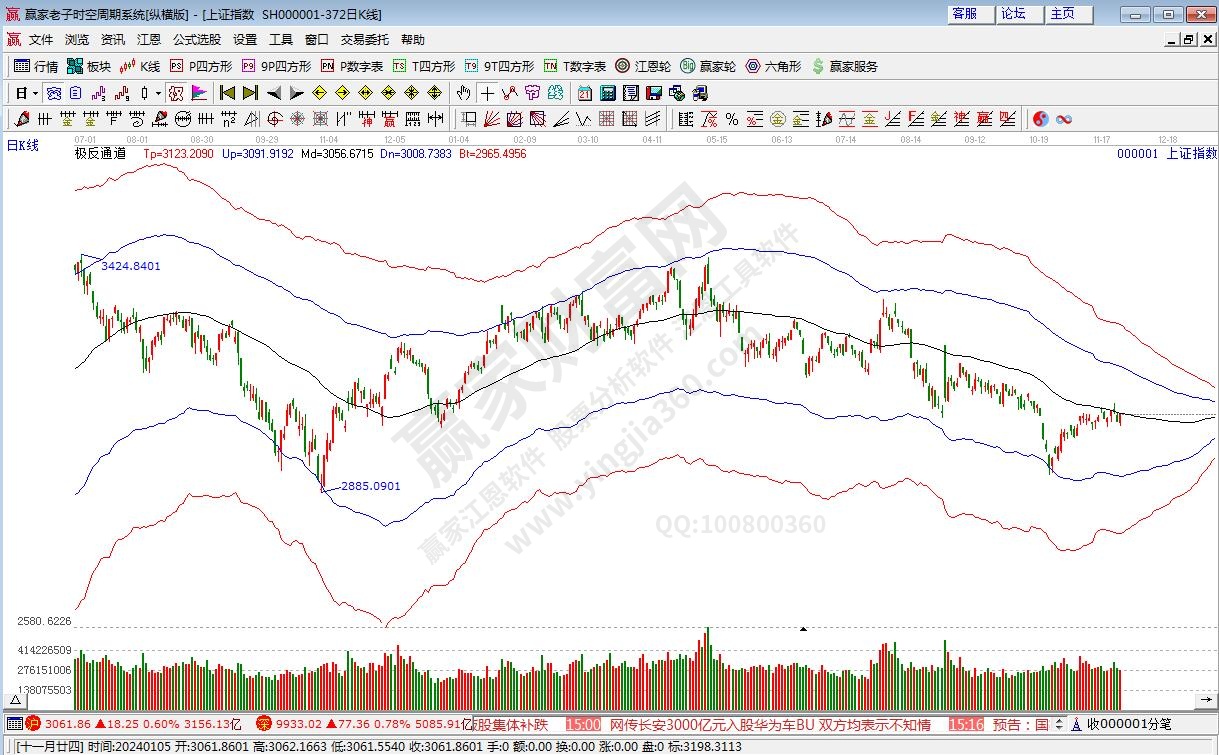
Task: Click the 客服 button in title bar
Action: 965,14
